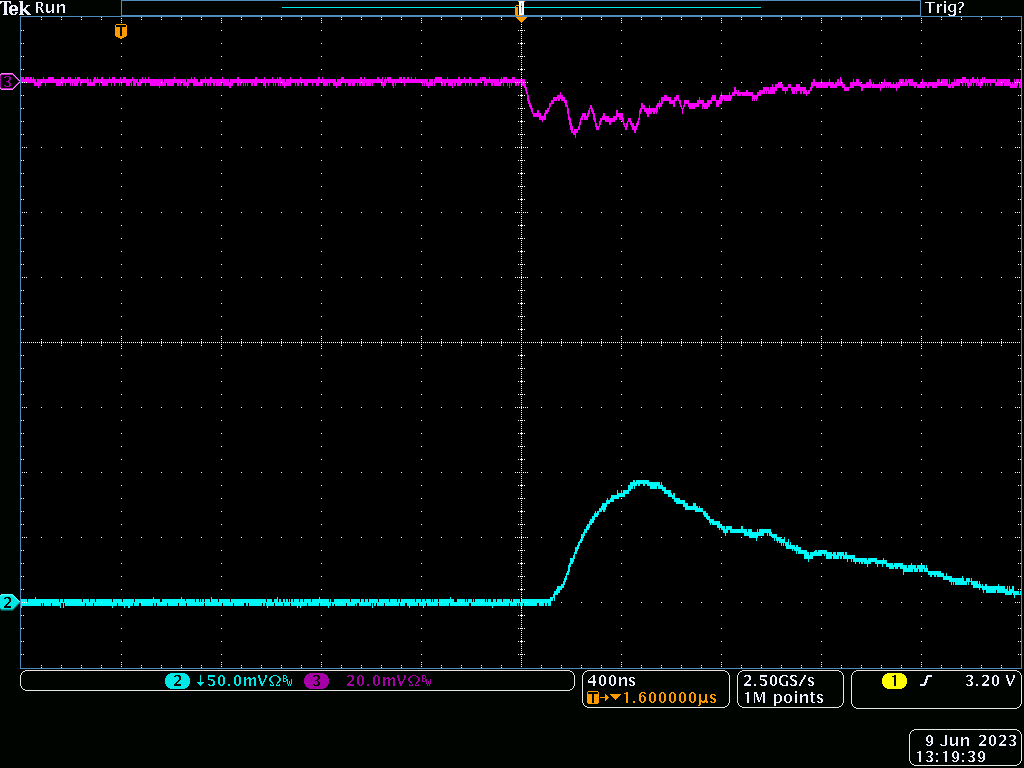Image resolution: width=1024 pixels, height=768 pixels.
Task: Select the channel 3 ground marker
Action: [9, 82]
